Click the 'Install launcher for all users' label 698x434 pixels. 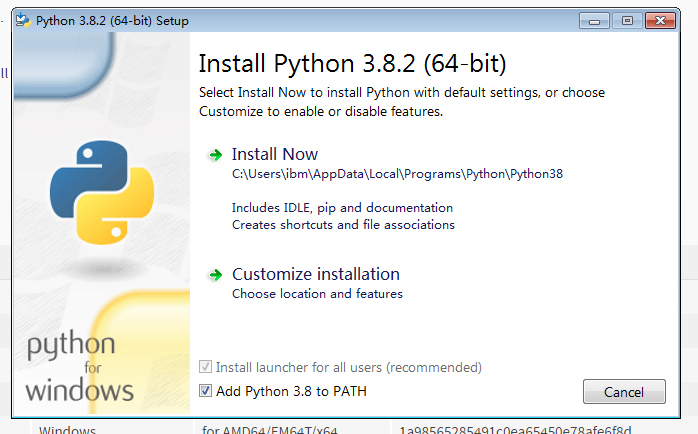348,367
